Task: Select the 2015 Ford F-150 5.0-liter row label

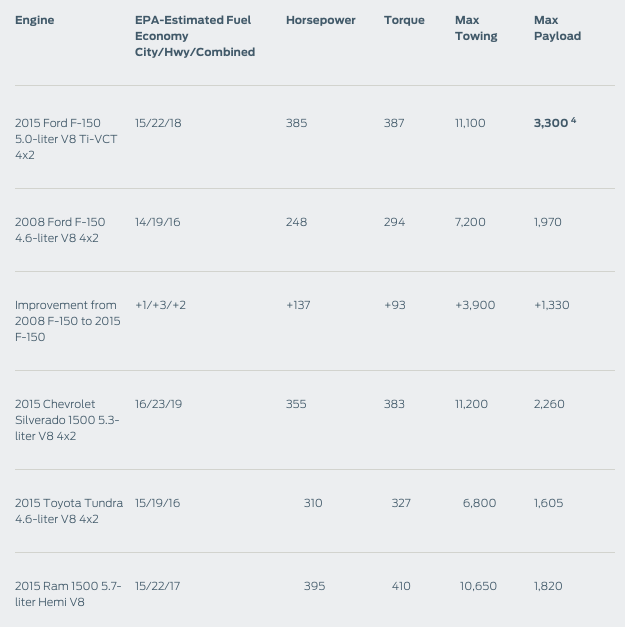Action: coord(66,139)
